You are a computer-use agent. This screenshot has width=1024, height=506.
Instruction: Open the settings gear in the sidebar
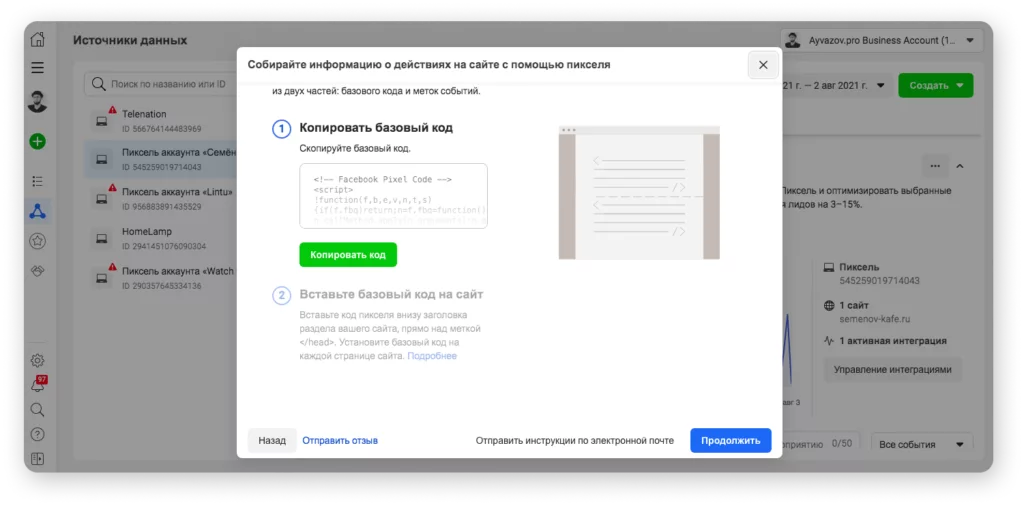(38, 360)
